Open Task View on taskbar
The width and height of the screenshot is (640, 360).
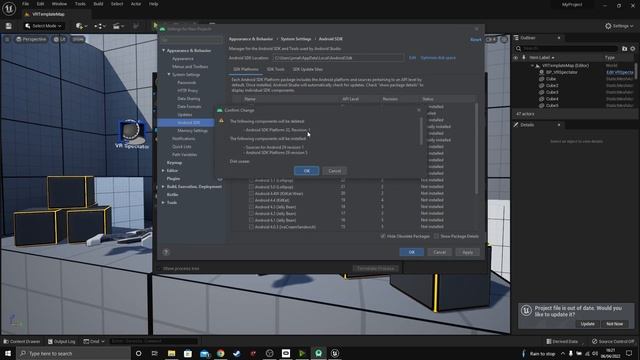click(x=155, y=353)
